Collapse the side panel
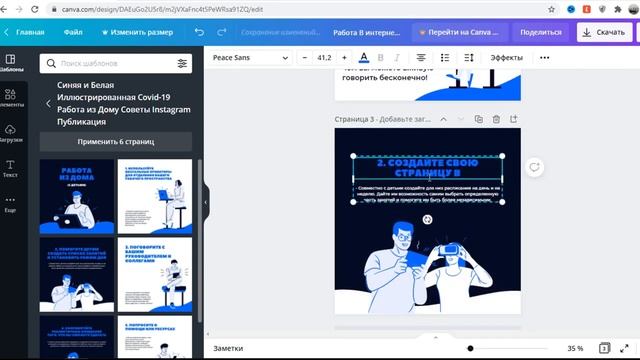The height and width of the screenshot is (360, 640). tap(206, 202)
